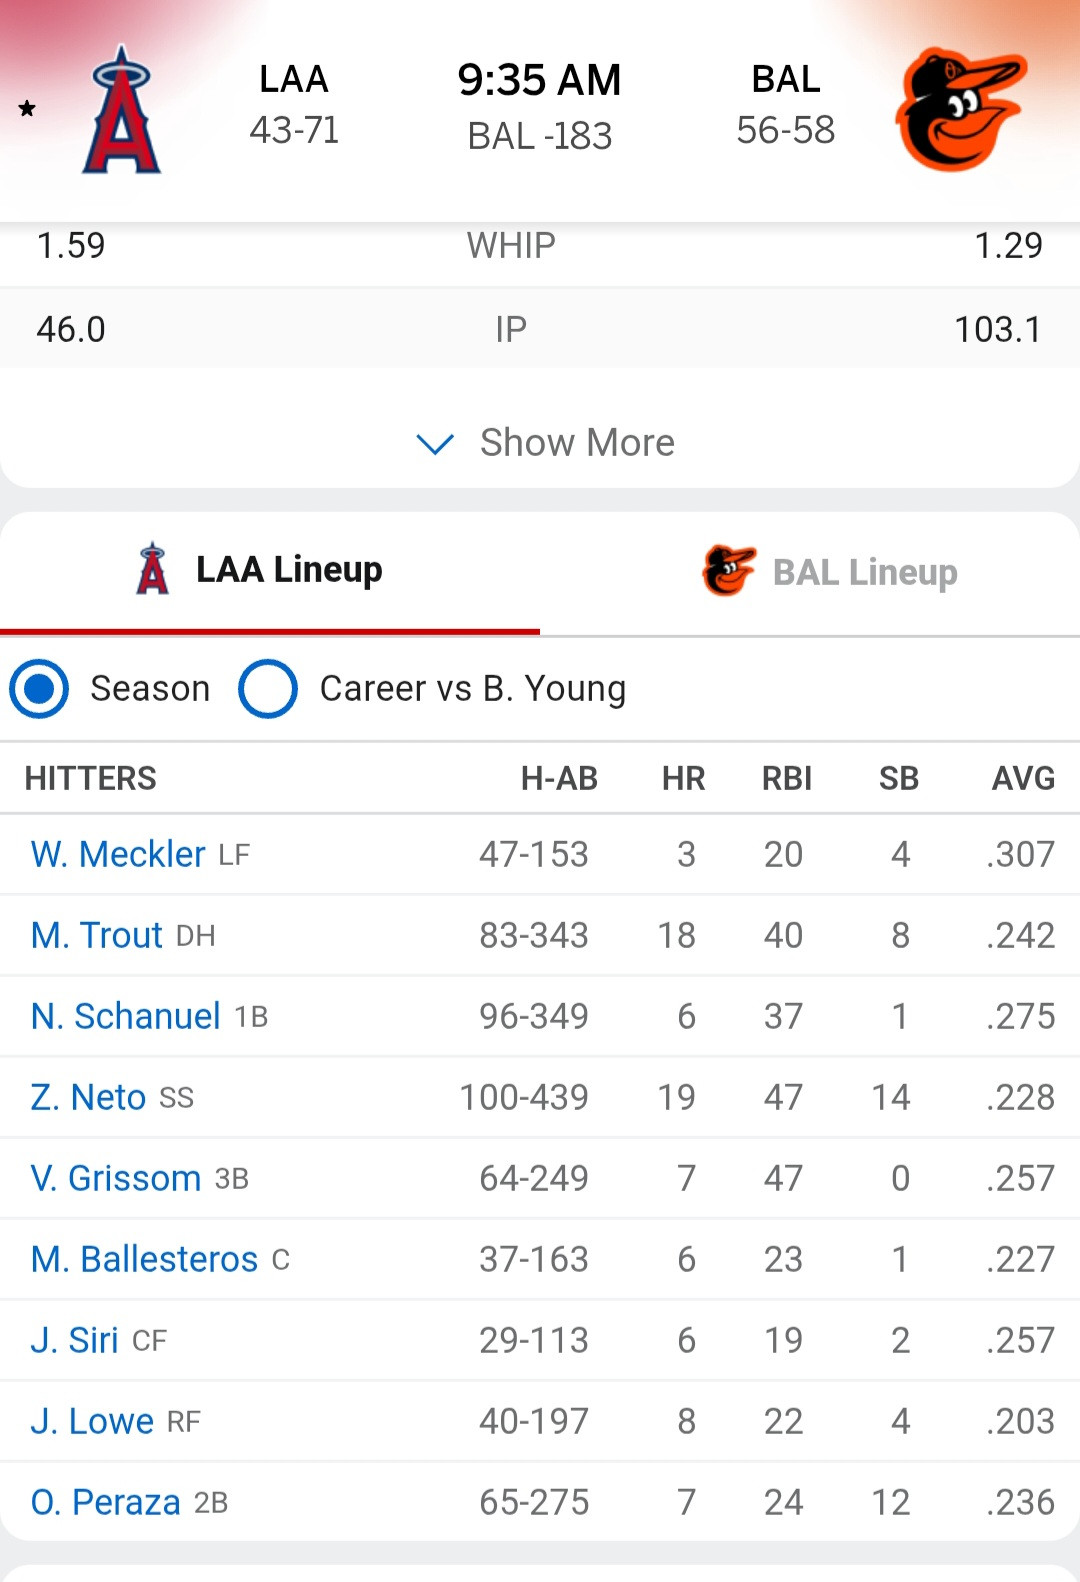Open M. Ballesteros player link
This screenshot has height=1582, width=1080.
[144, 1259]
